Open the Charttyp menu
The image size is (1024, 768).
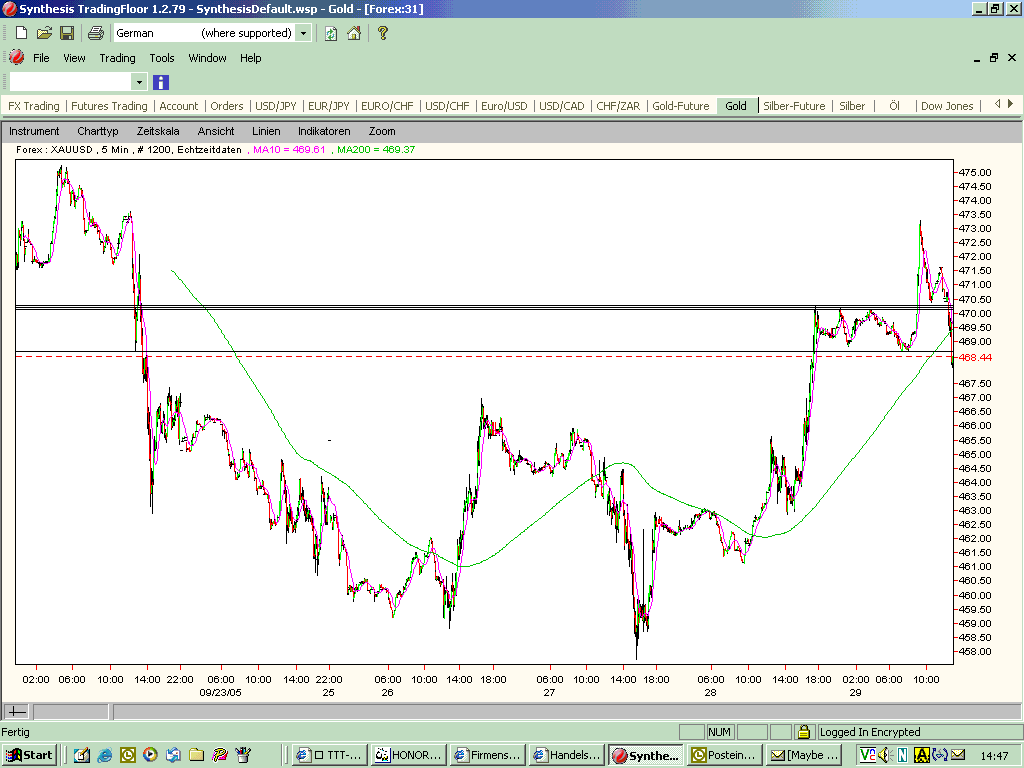point(98,131)
